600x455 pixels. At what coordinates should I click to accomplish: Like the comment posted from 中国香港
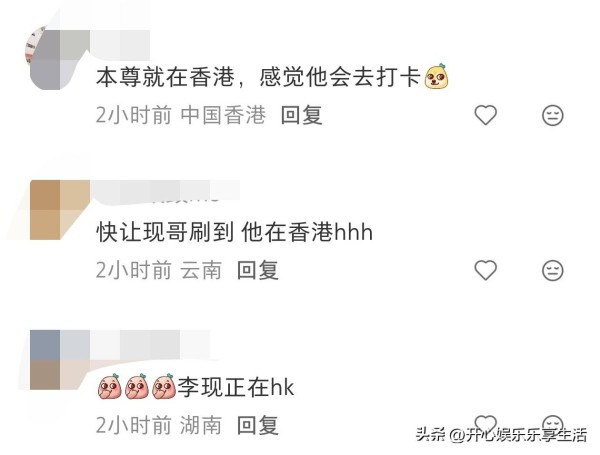[486, 115]
